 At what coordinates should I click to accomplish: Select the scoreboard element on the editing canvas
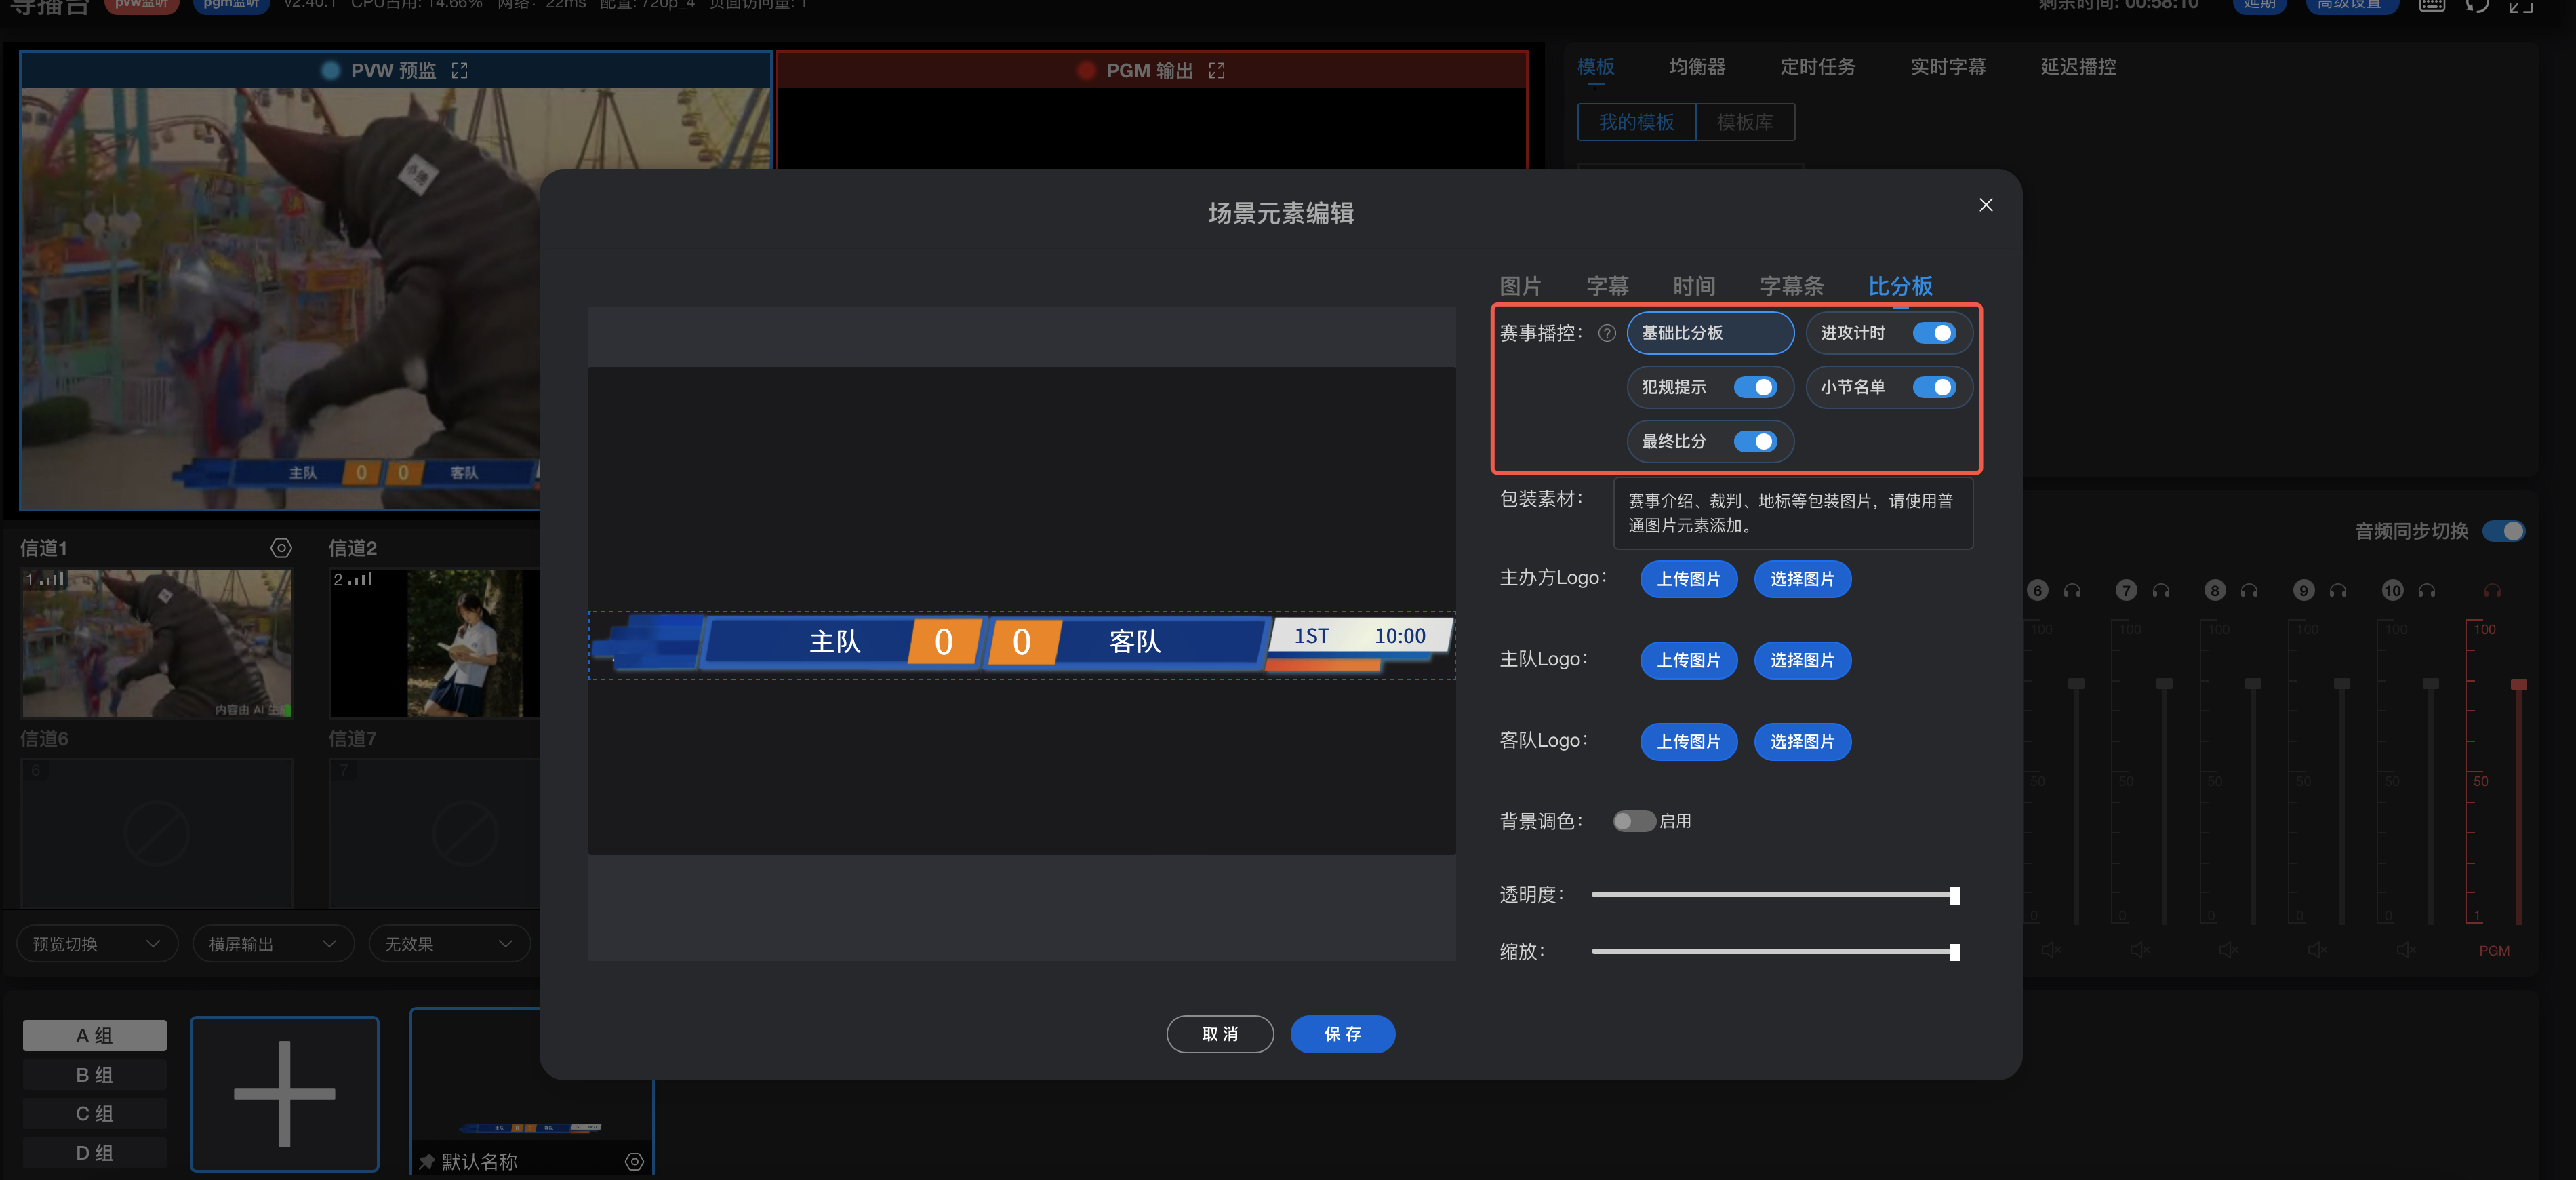click(x=1022, y=645)
